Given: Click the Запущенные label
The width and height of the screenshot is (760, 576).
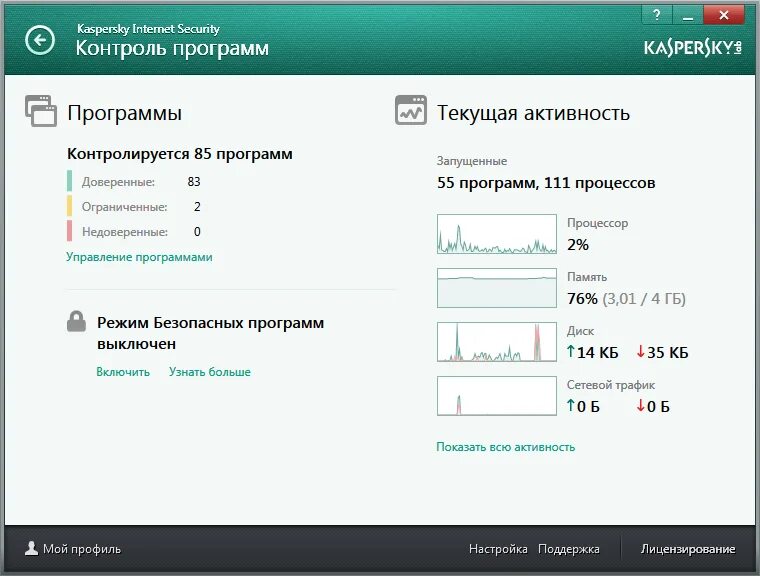Looking at the screenshot, I should 472,161.
